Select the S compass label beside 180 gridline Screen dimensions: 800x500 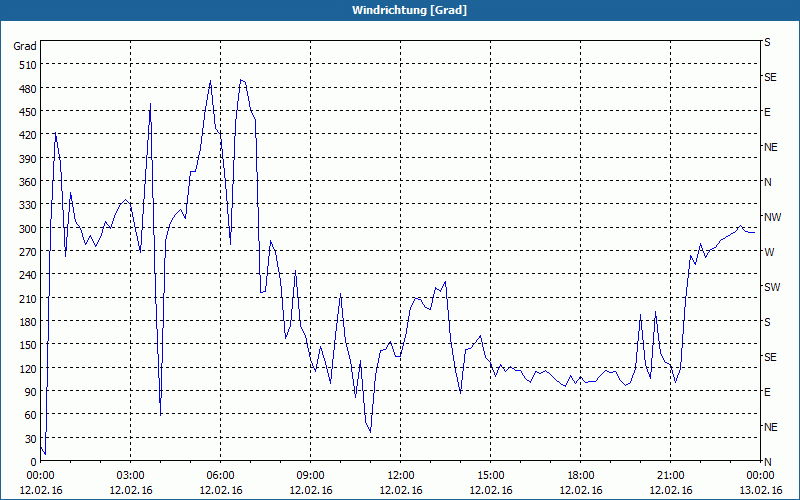pyautogui.click(x=767, y=322)
